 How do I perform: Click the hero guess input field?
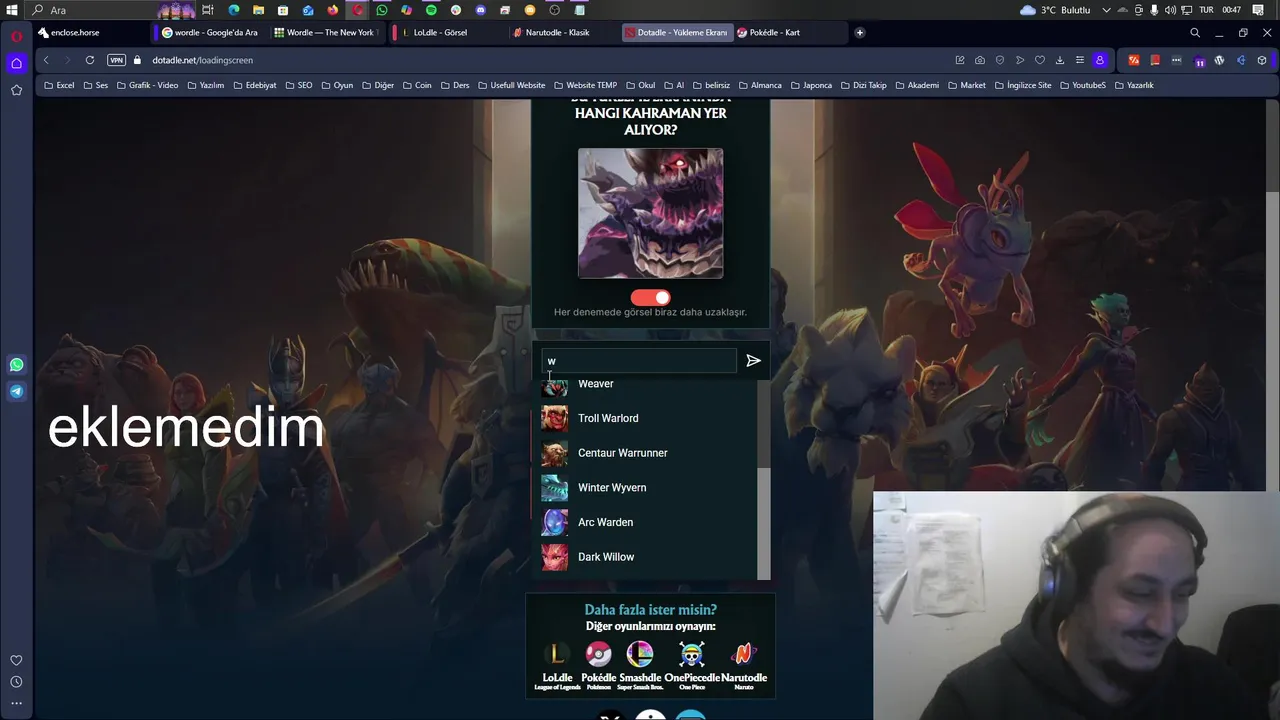[639, 361]
